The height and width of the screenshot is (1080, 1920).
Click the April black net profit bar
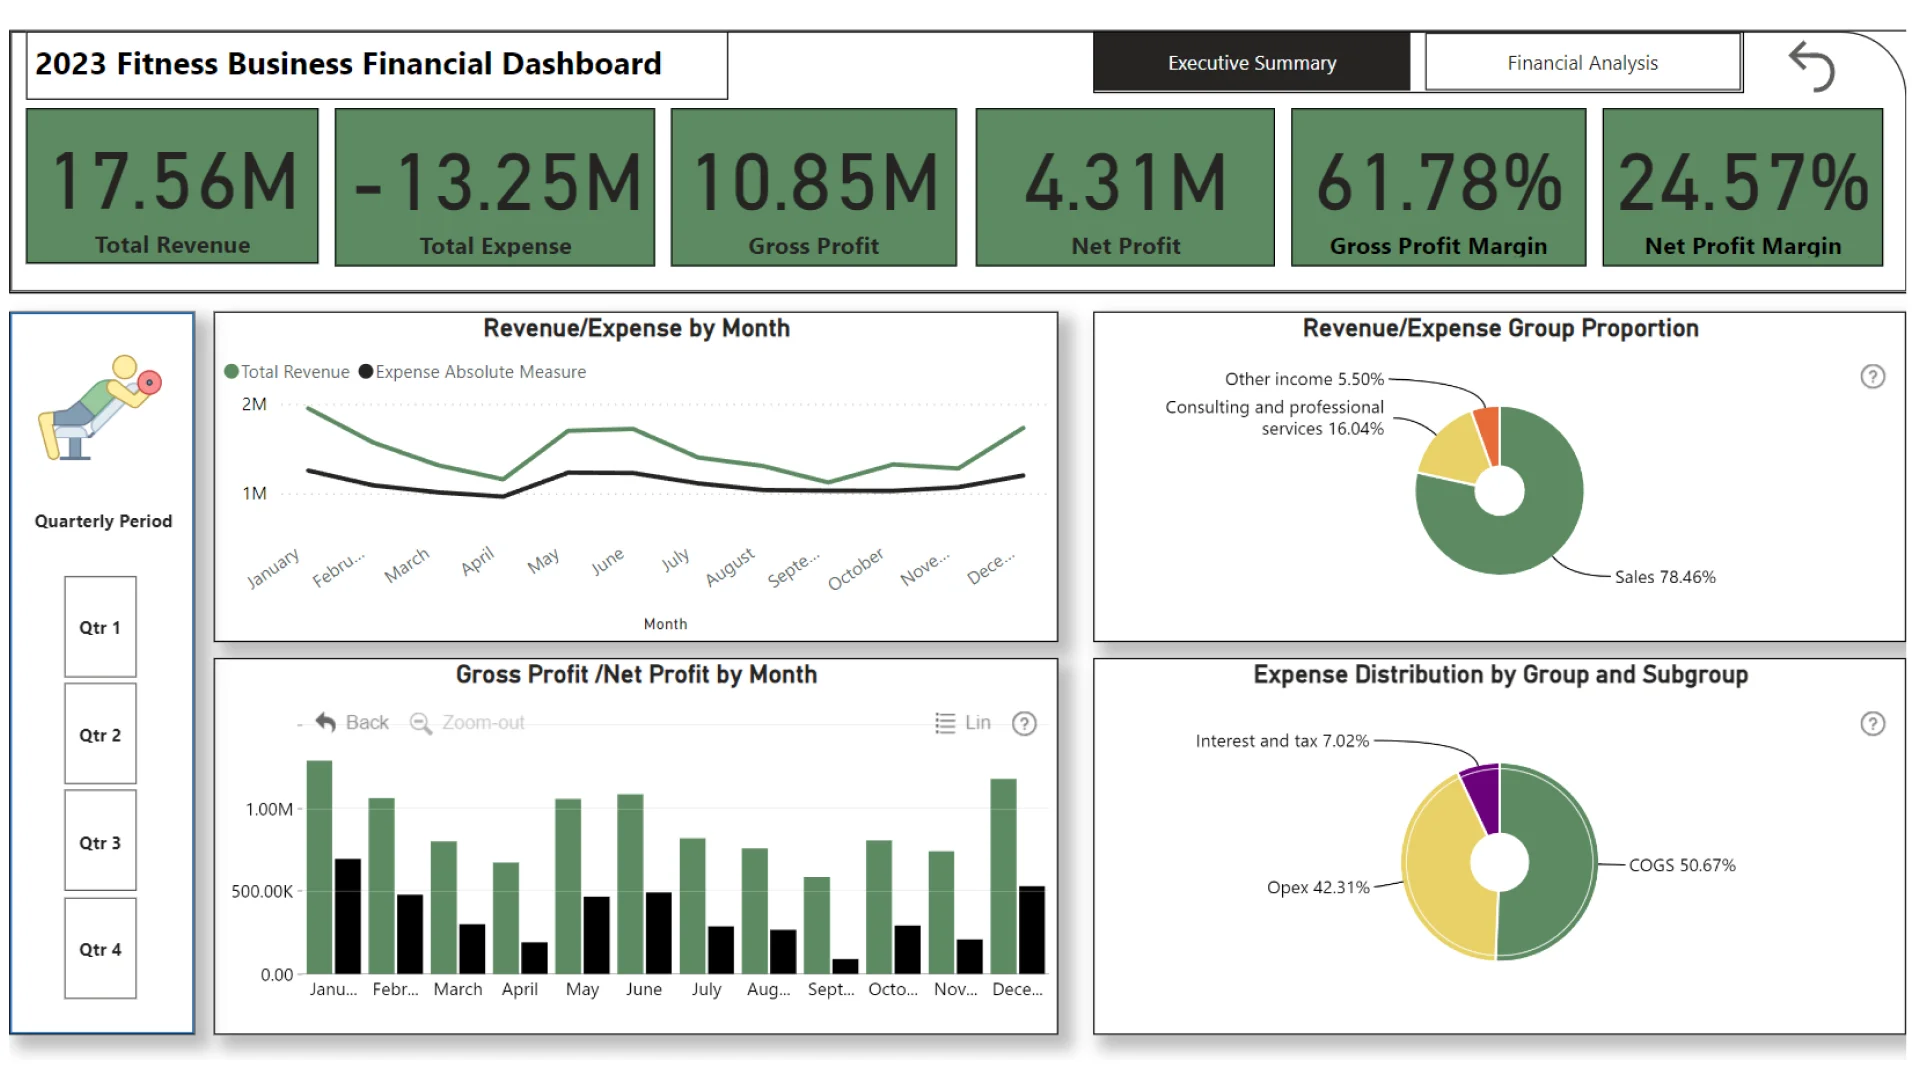click(x=534, y=958)
